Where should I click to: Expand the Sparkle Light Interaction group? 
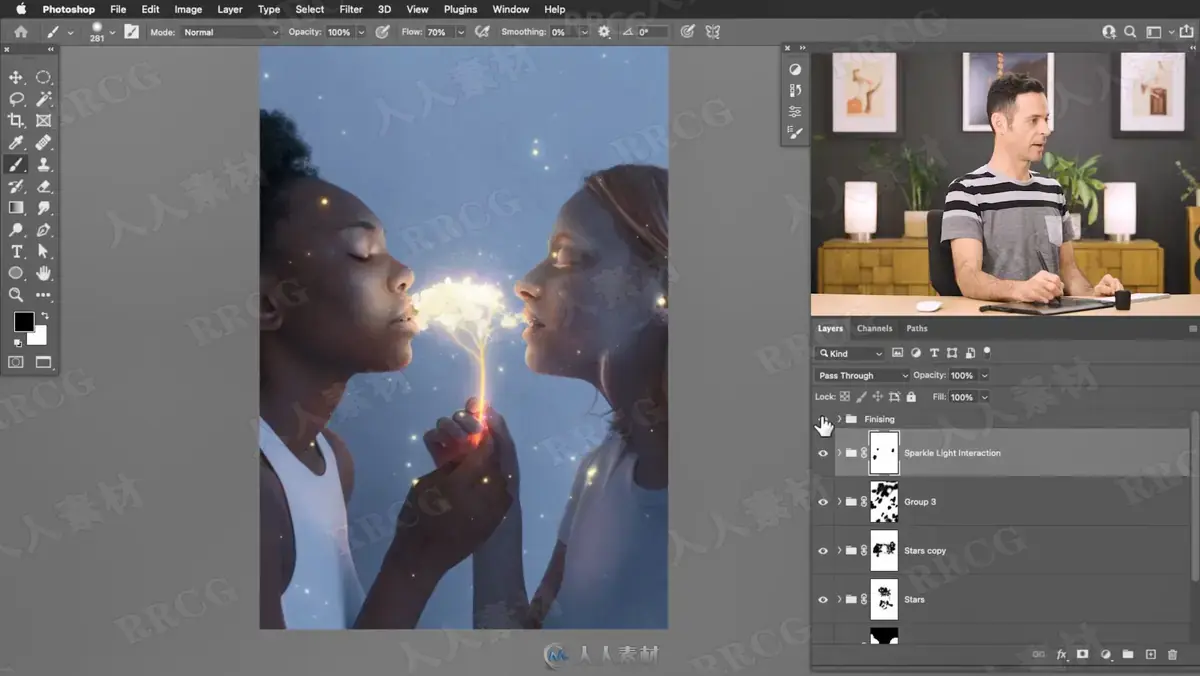pyautogui.click(x=839, y=453)
